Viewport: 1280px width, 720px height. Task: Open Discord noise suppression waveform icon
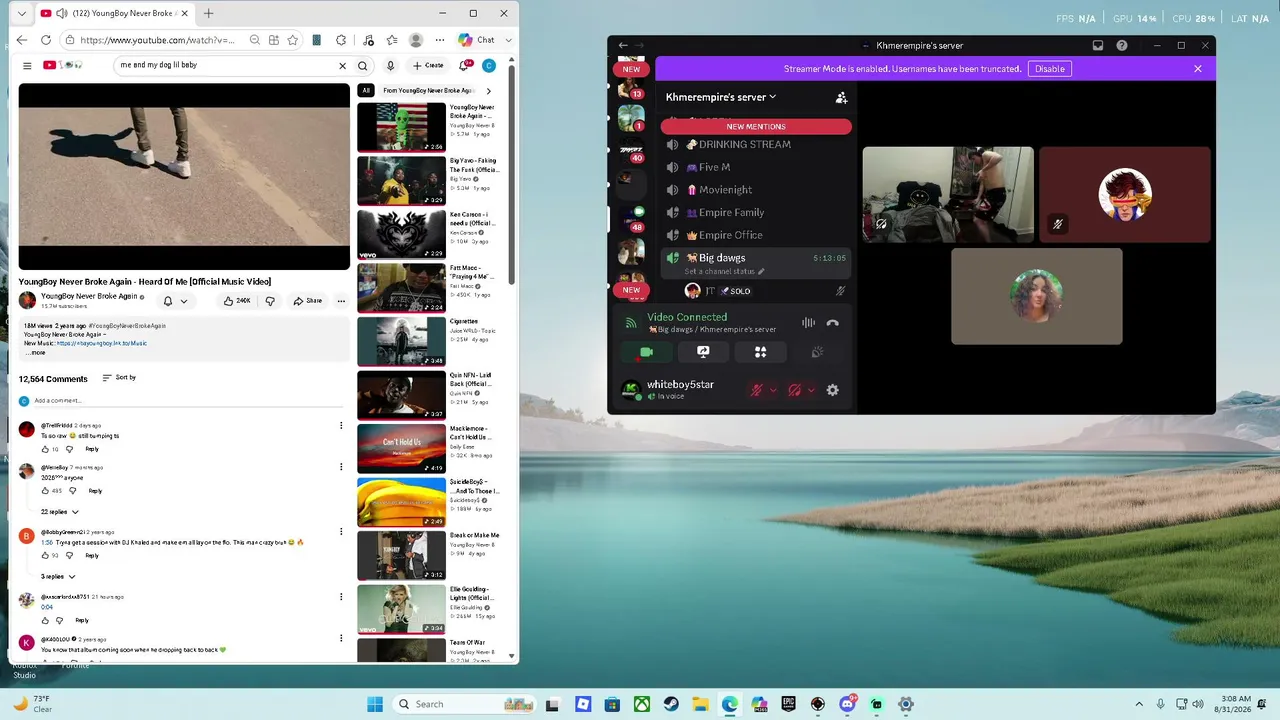pyautogui.click(x=808, y=323)
